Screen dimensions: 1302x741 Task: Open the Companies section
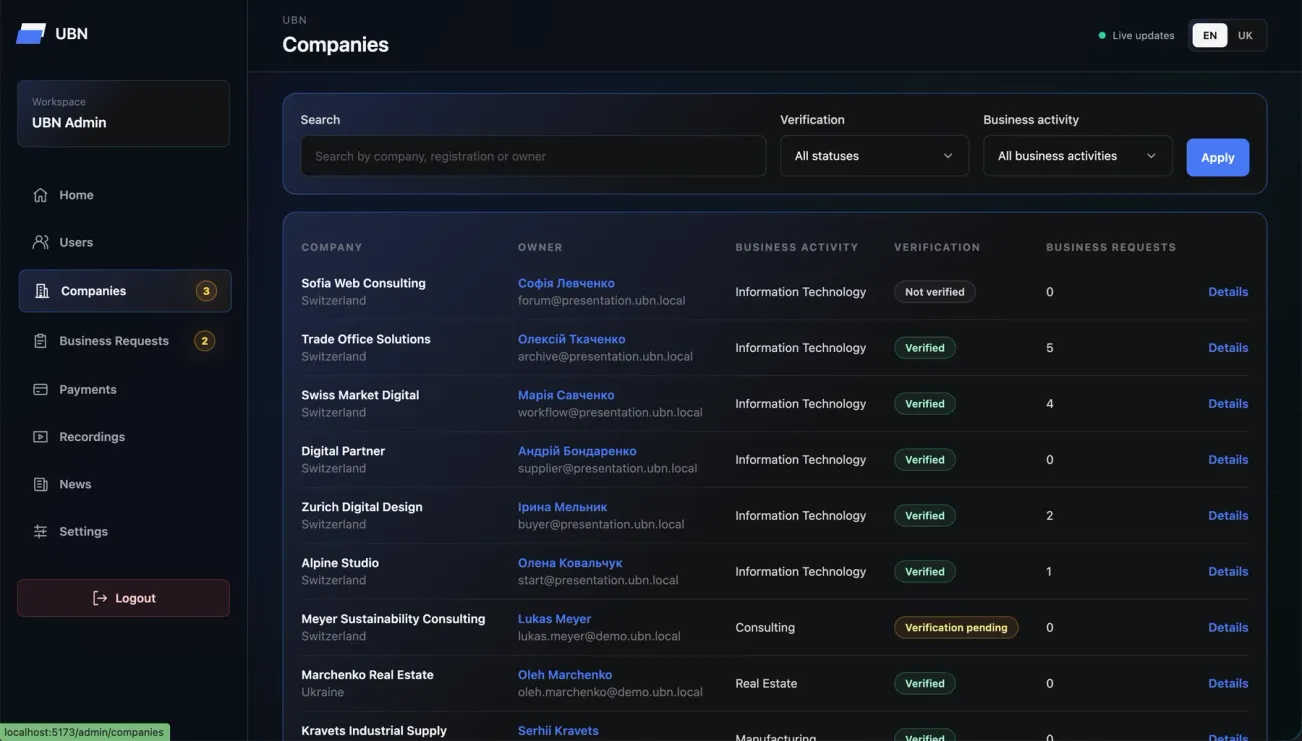pyautogui.click(x=124, y=291)
